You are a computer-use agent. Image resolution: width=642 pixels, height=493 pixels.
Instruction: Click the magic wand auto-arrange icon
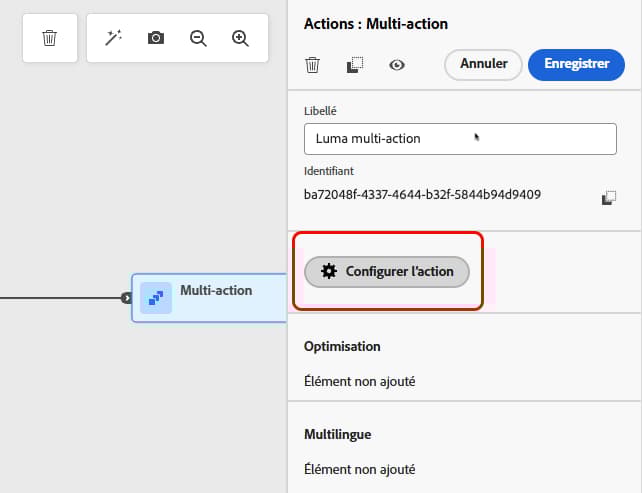(113, 38)
